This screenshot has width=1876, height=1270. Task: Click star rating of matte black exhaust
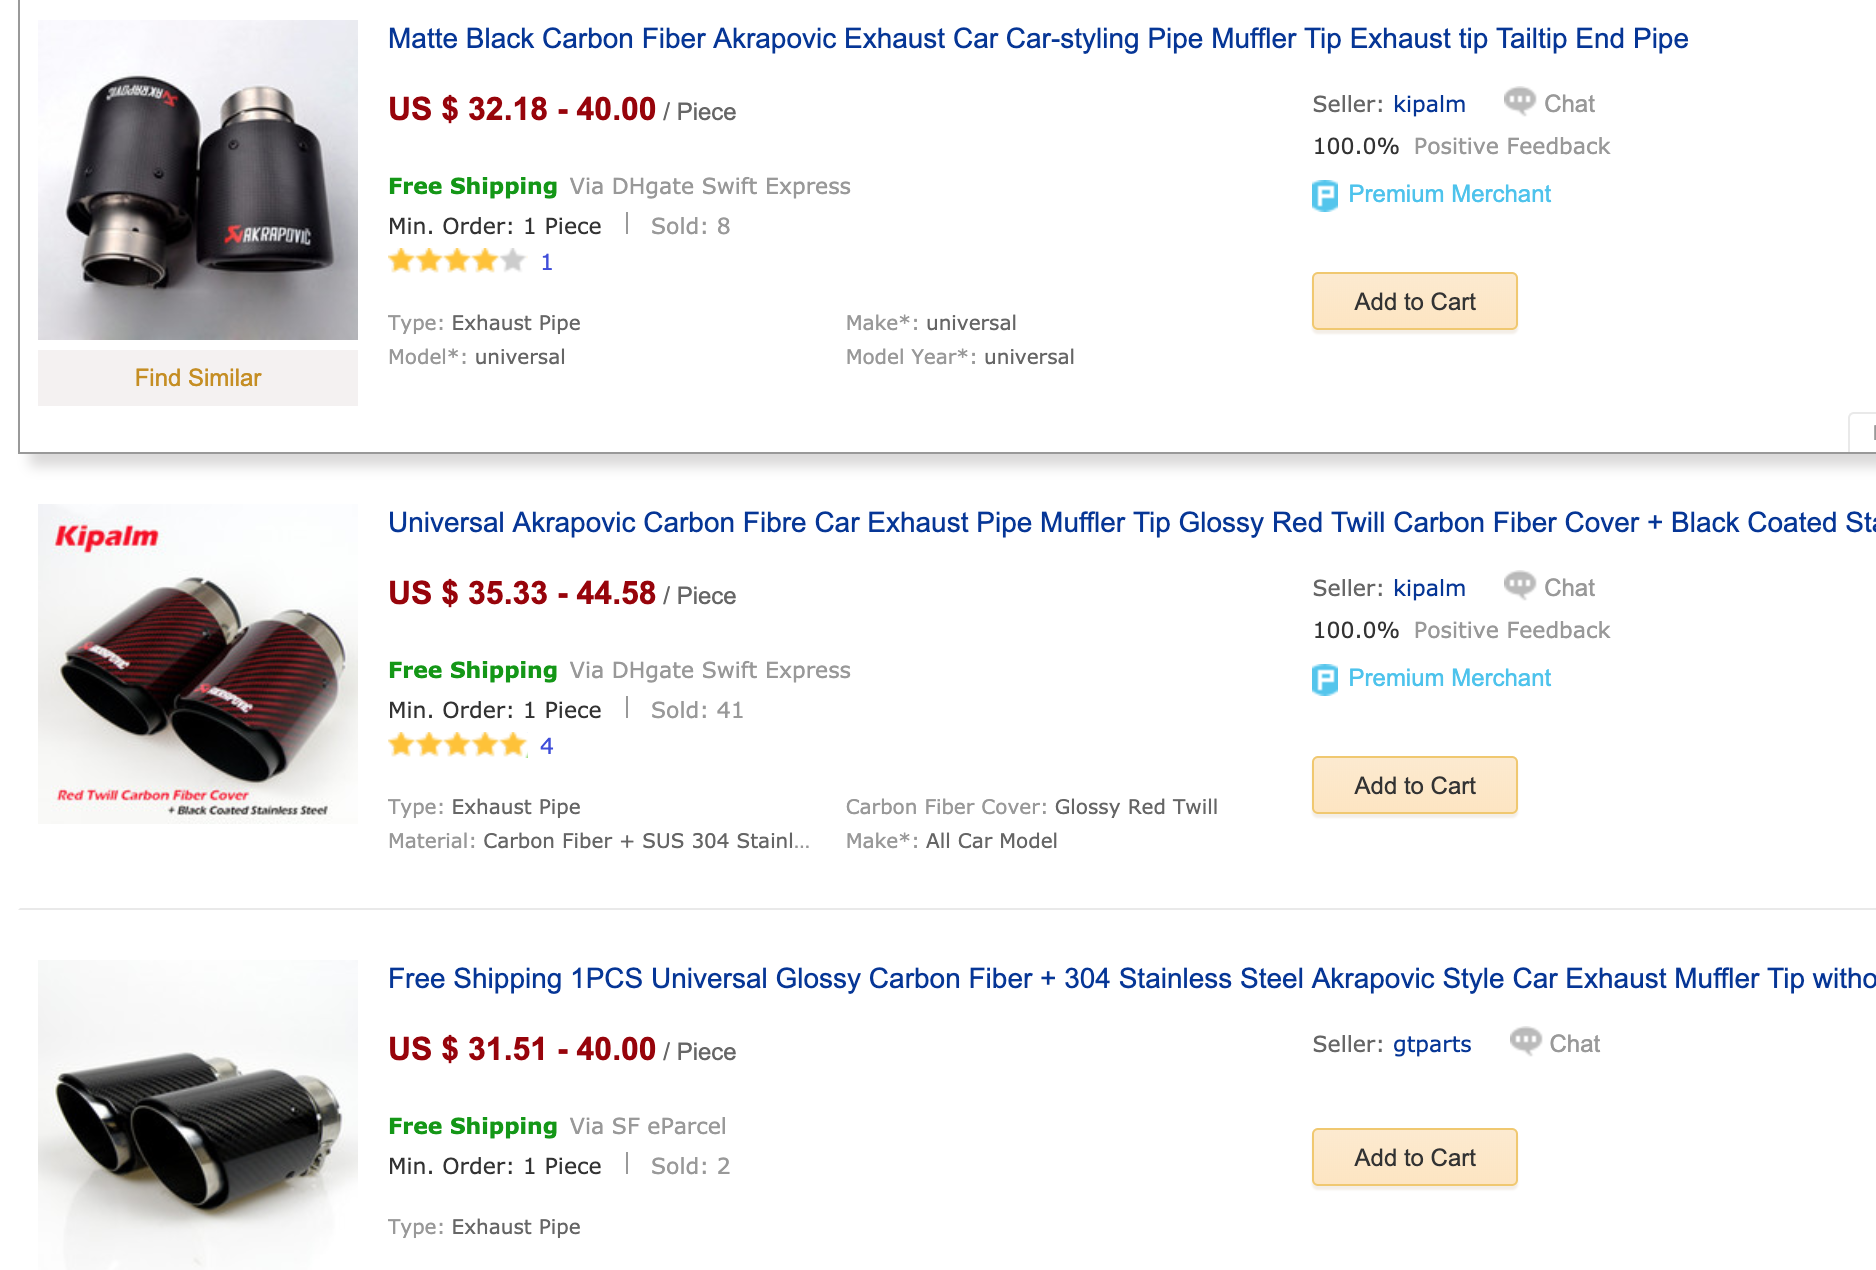tap(456, 262)
